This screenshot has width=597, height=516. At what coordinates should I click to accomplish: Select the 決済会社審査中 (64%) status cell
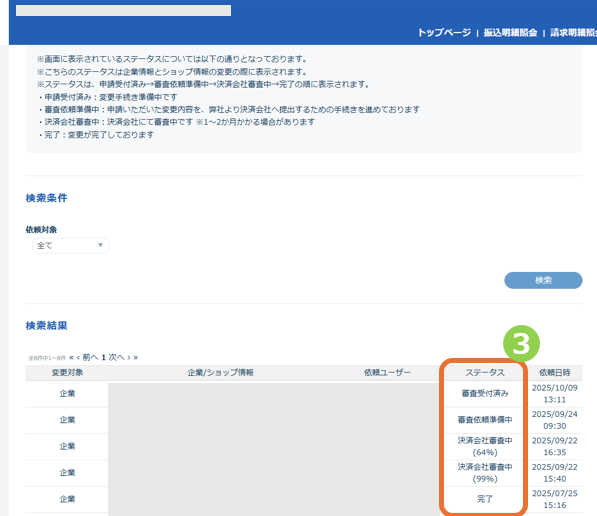(x=485, y=446)
